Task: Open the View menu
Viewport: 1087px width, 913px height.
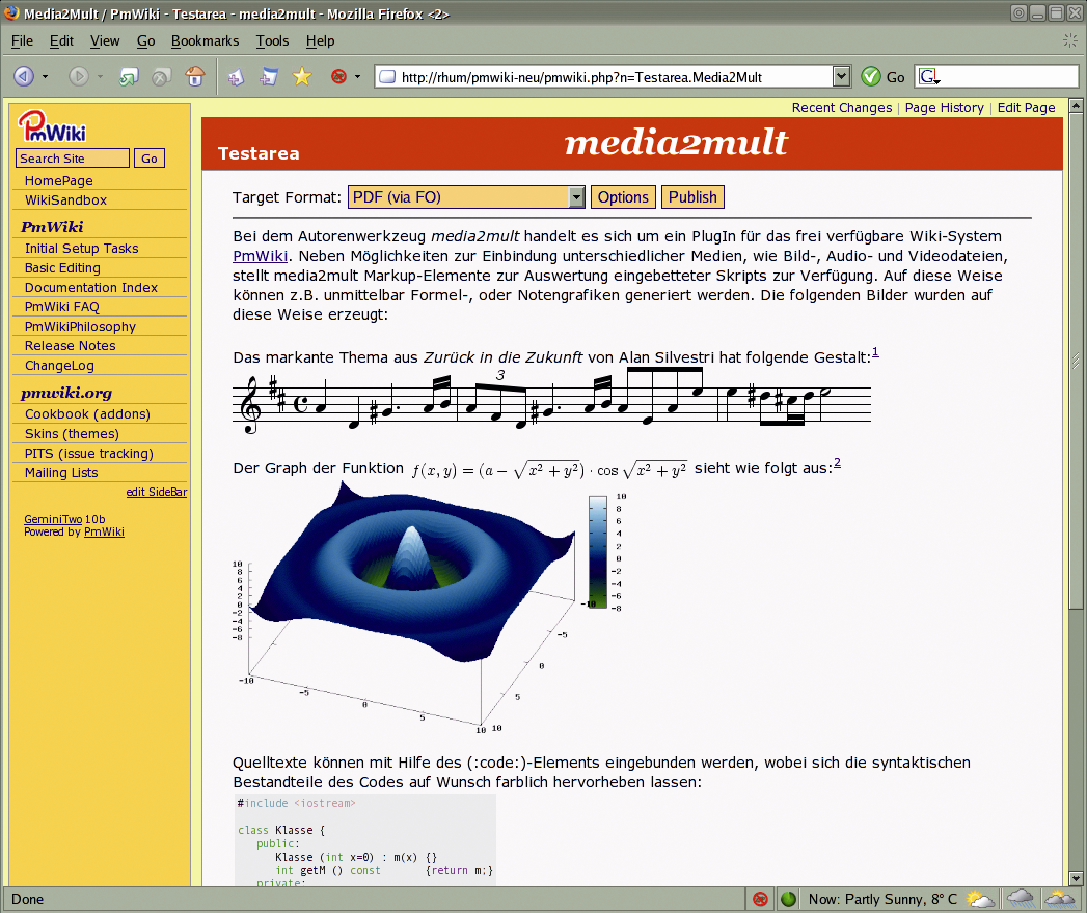Action: [x=105, y=41]
